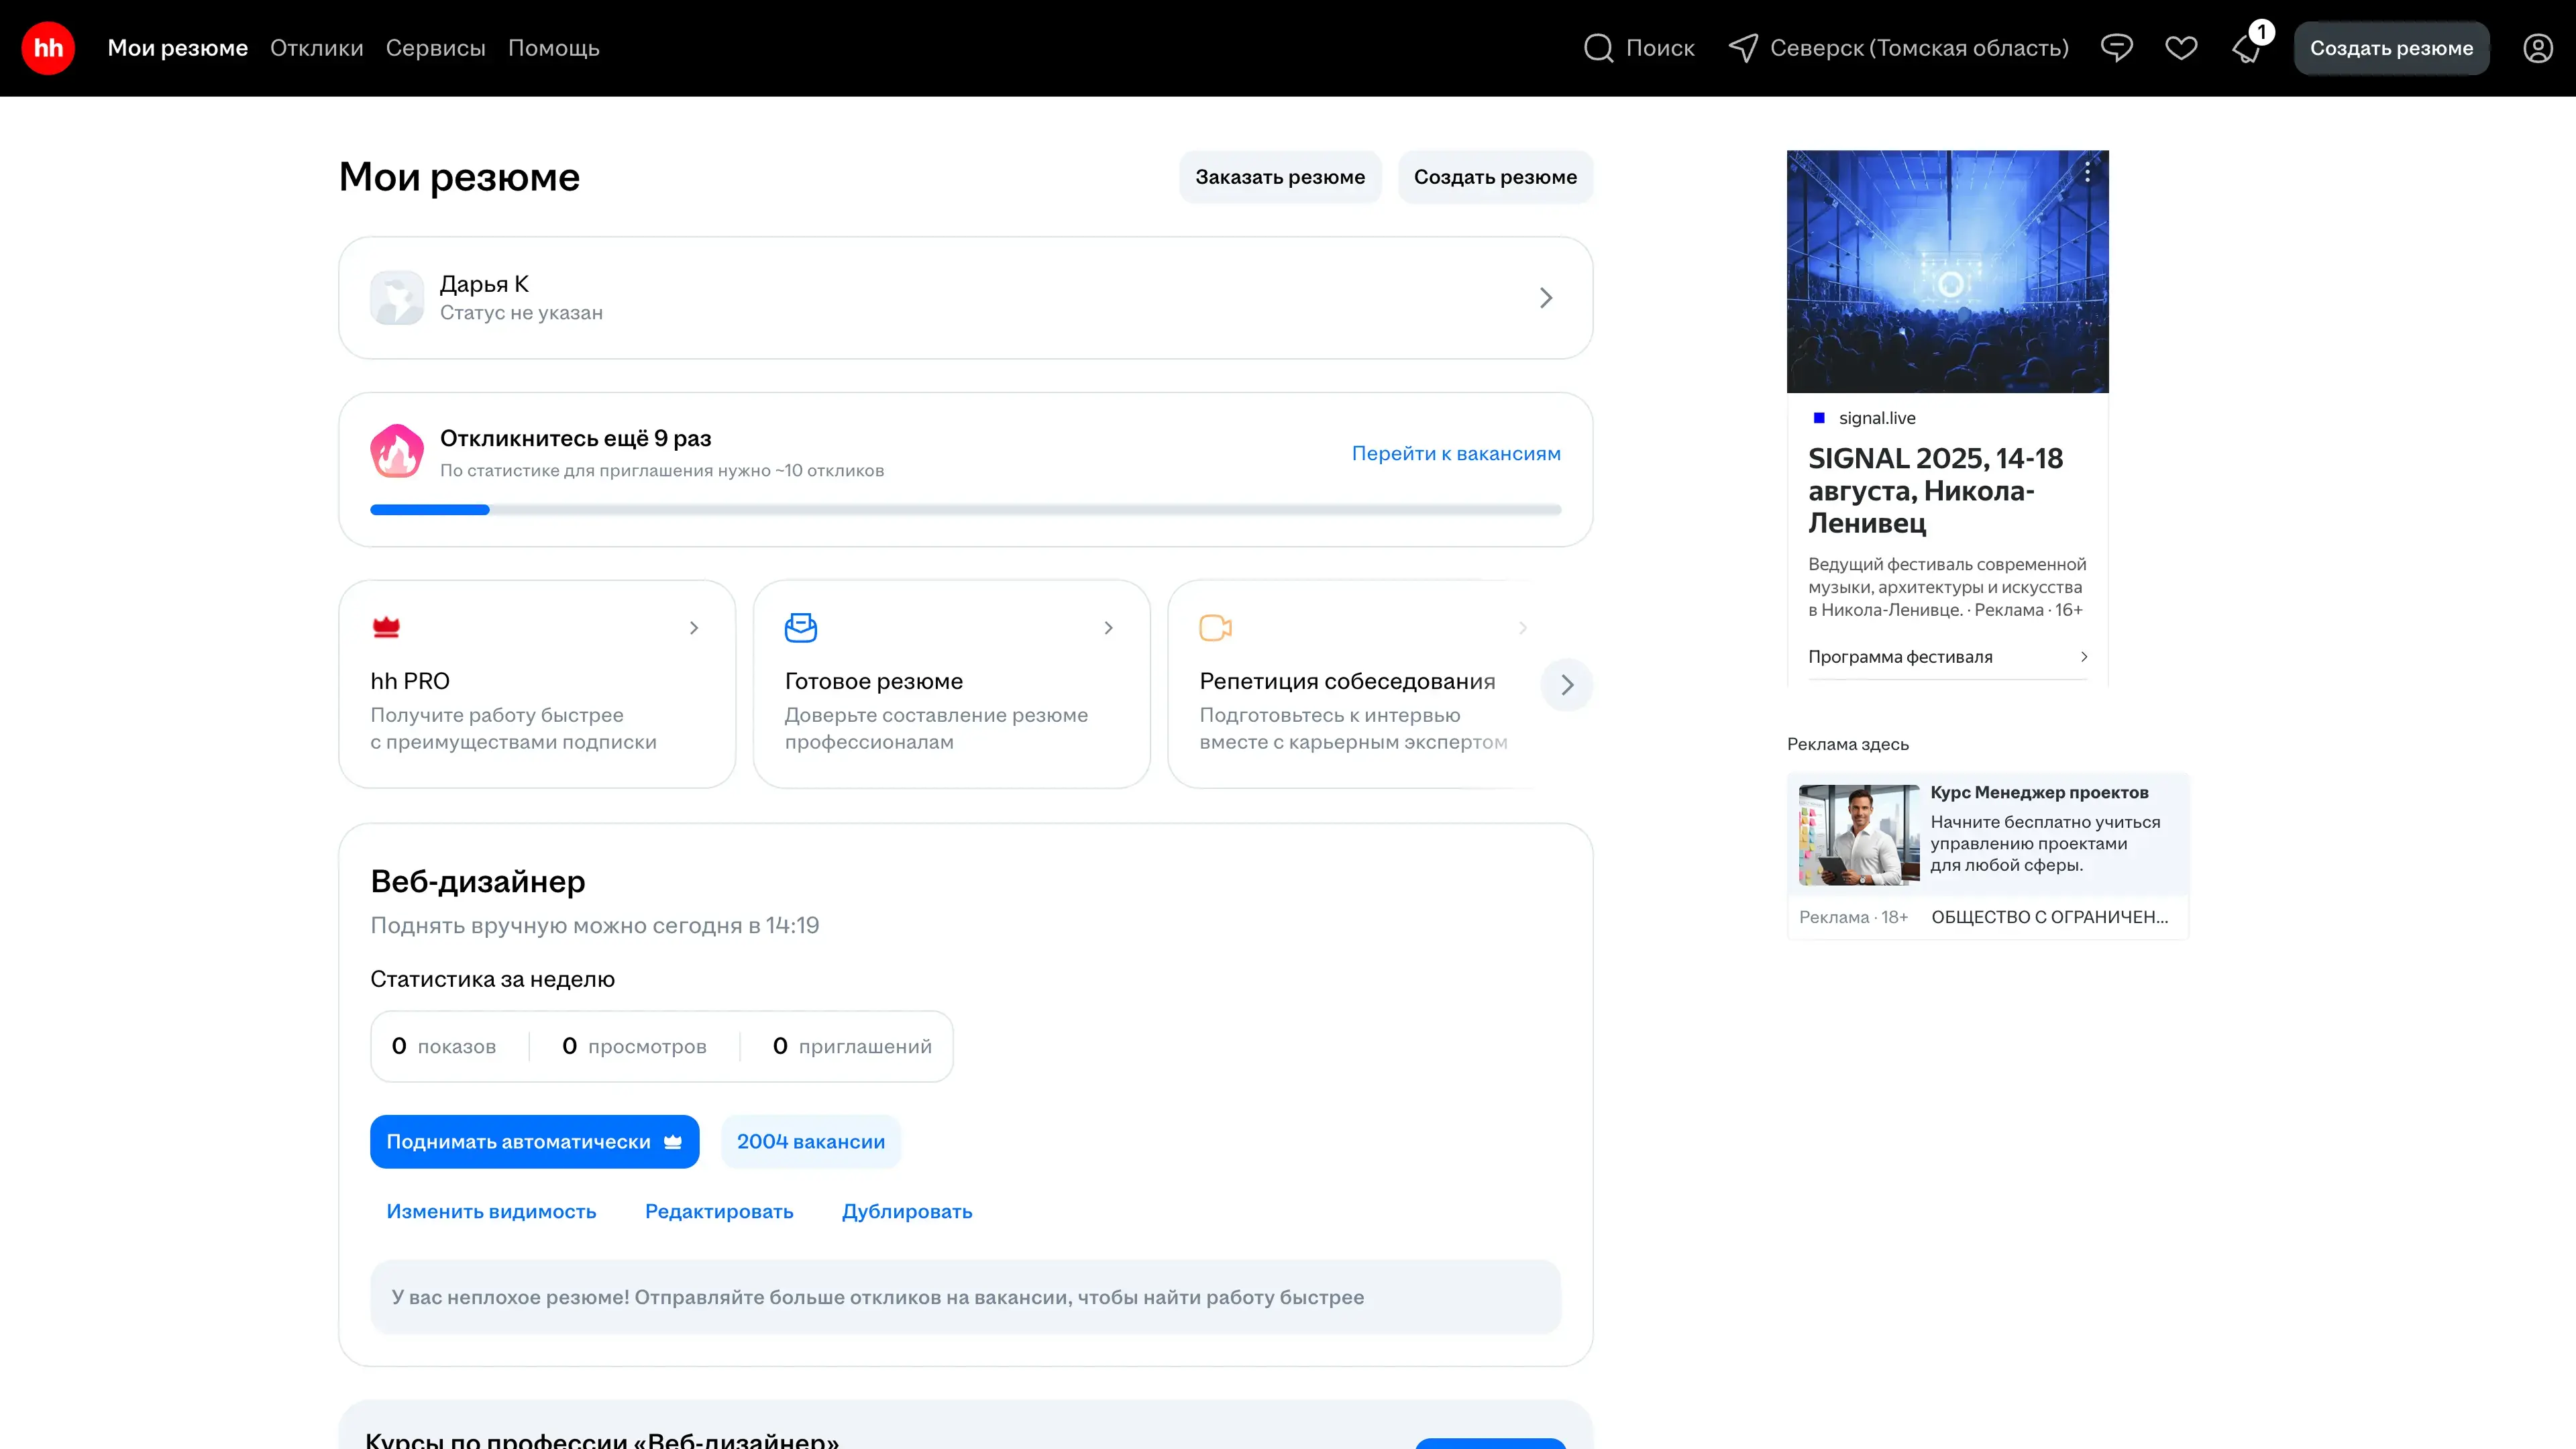2576x1449 pixels.
Task: Open the Готовое резюме card chevron
Action: pyautogui.click(x=1108, y=628)
